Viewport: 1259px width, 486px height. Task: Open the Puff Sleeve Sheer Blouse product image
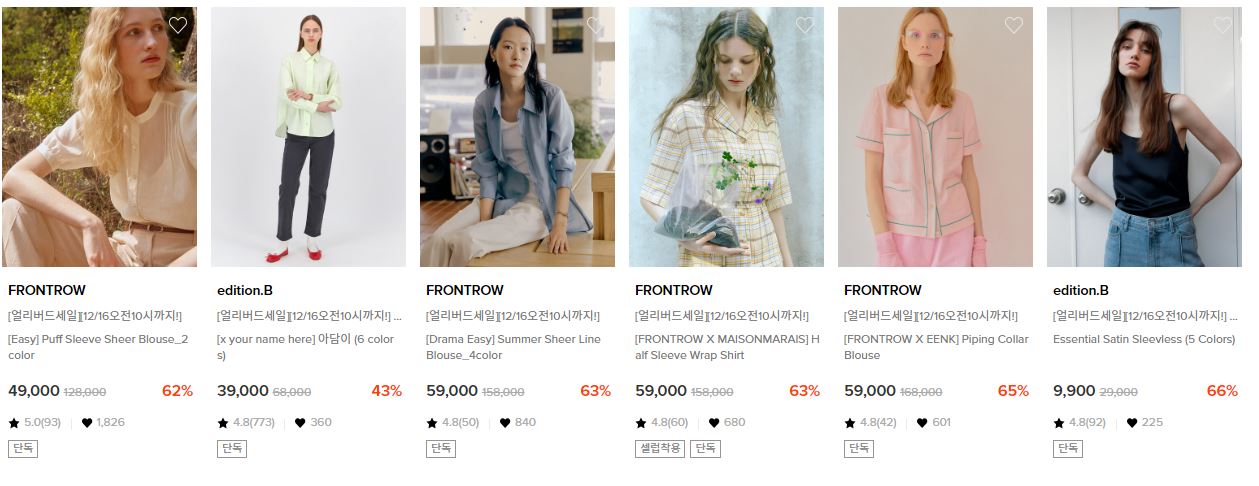coord(99,137)
